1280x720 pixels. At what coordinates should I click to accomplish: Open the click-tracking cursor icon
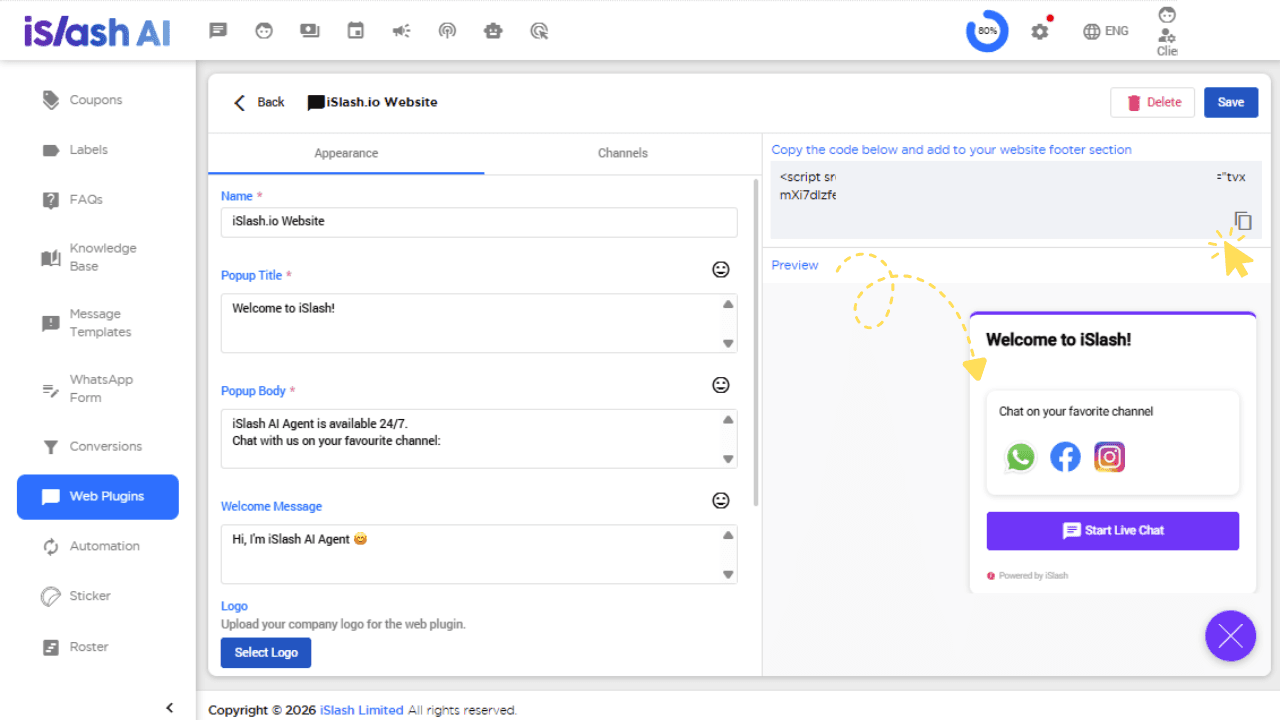(539, 31)
